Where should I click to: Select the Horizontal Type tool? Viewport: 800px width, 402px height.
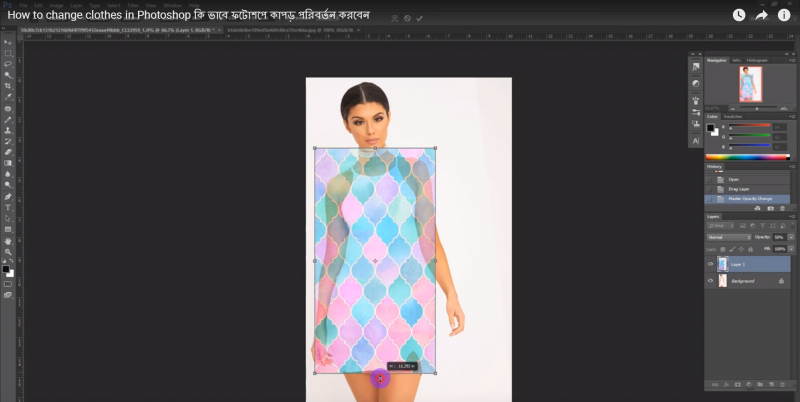[8, 208]
